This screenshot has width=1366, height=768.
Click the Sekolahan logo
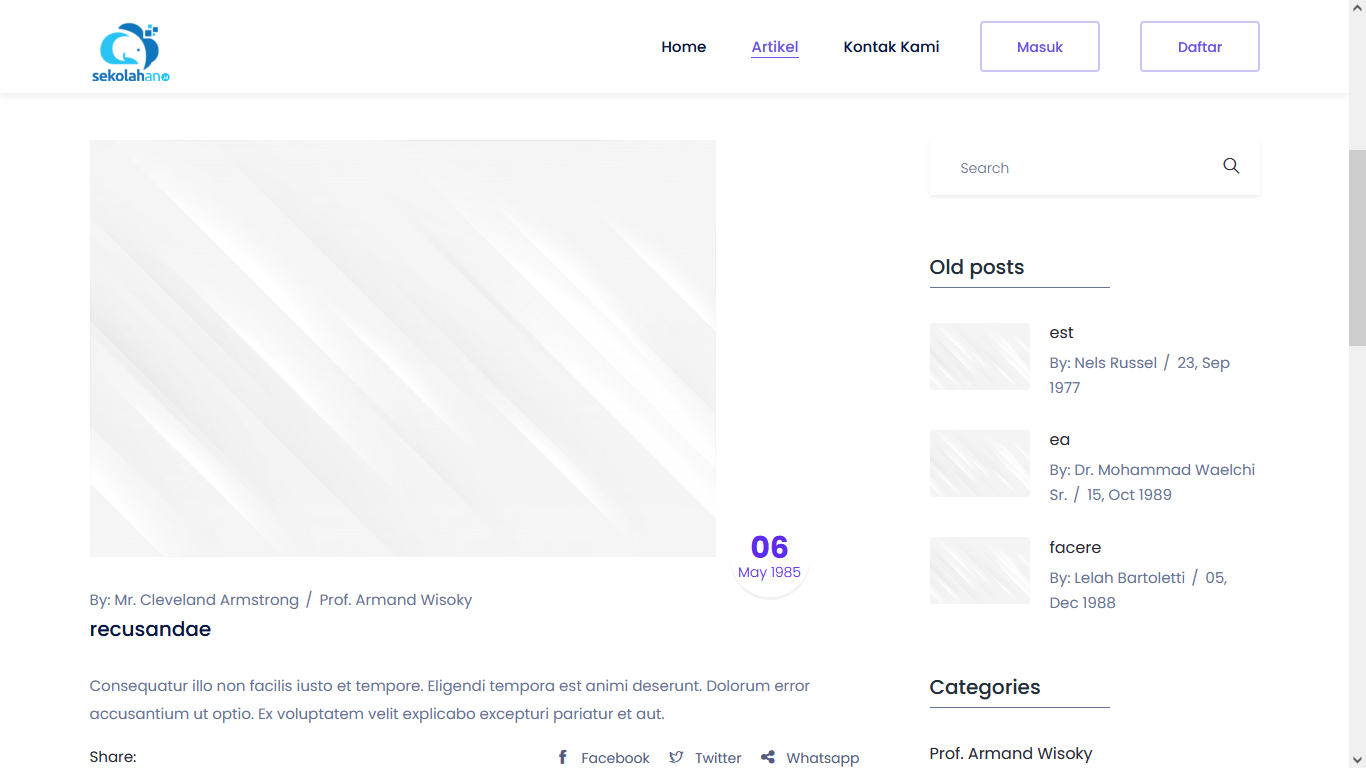tap(131, 53)
